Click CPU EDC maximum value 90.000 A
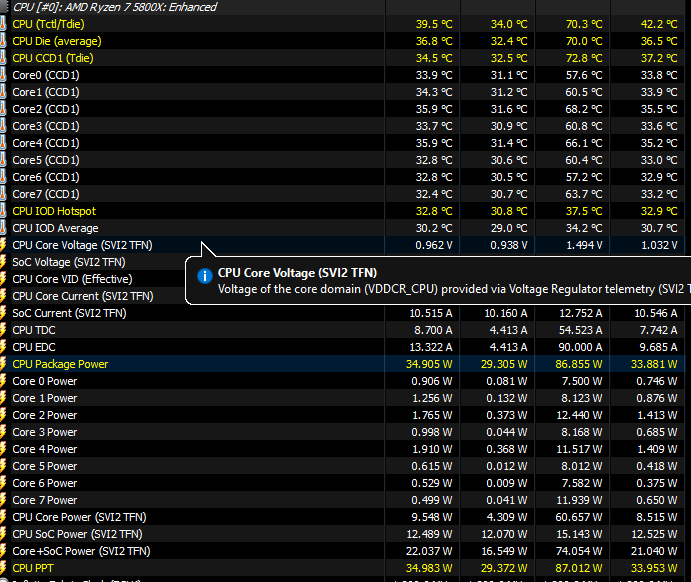This screenshot has width=691, height=582. pos(580,347)
